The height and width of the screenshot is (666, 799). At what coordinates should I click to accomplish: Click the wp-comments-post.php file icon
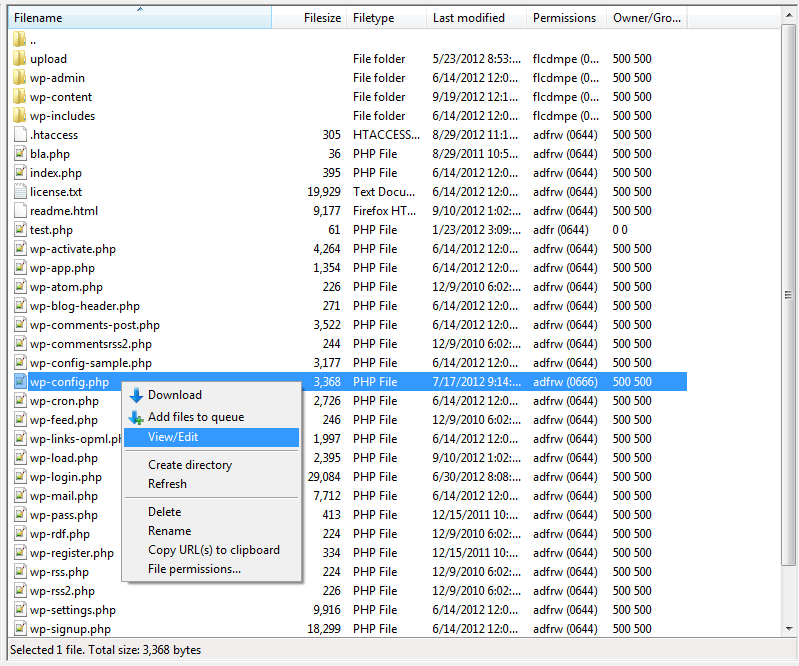pos(20,325)
